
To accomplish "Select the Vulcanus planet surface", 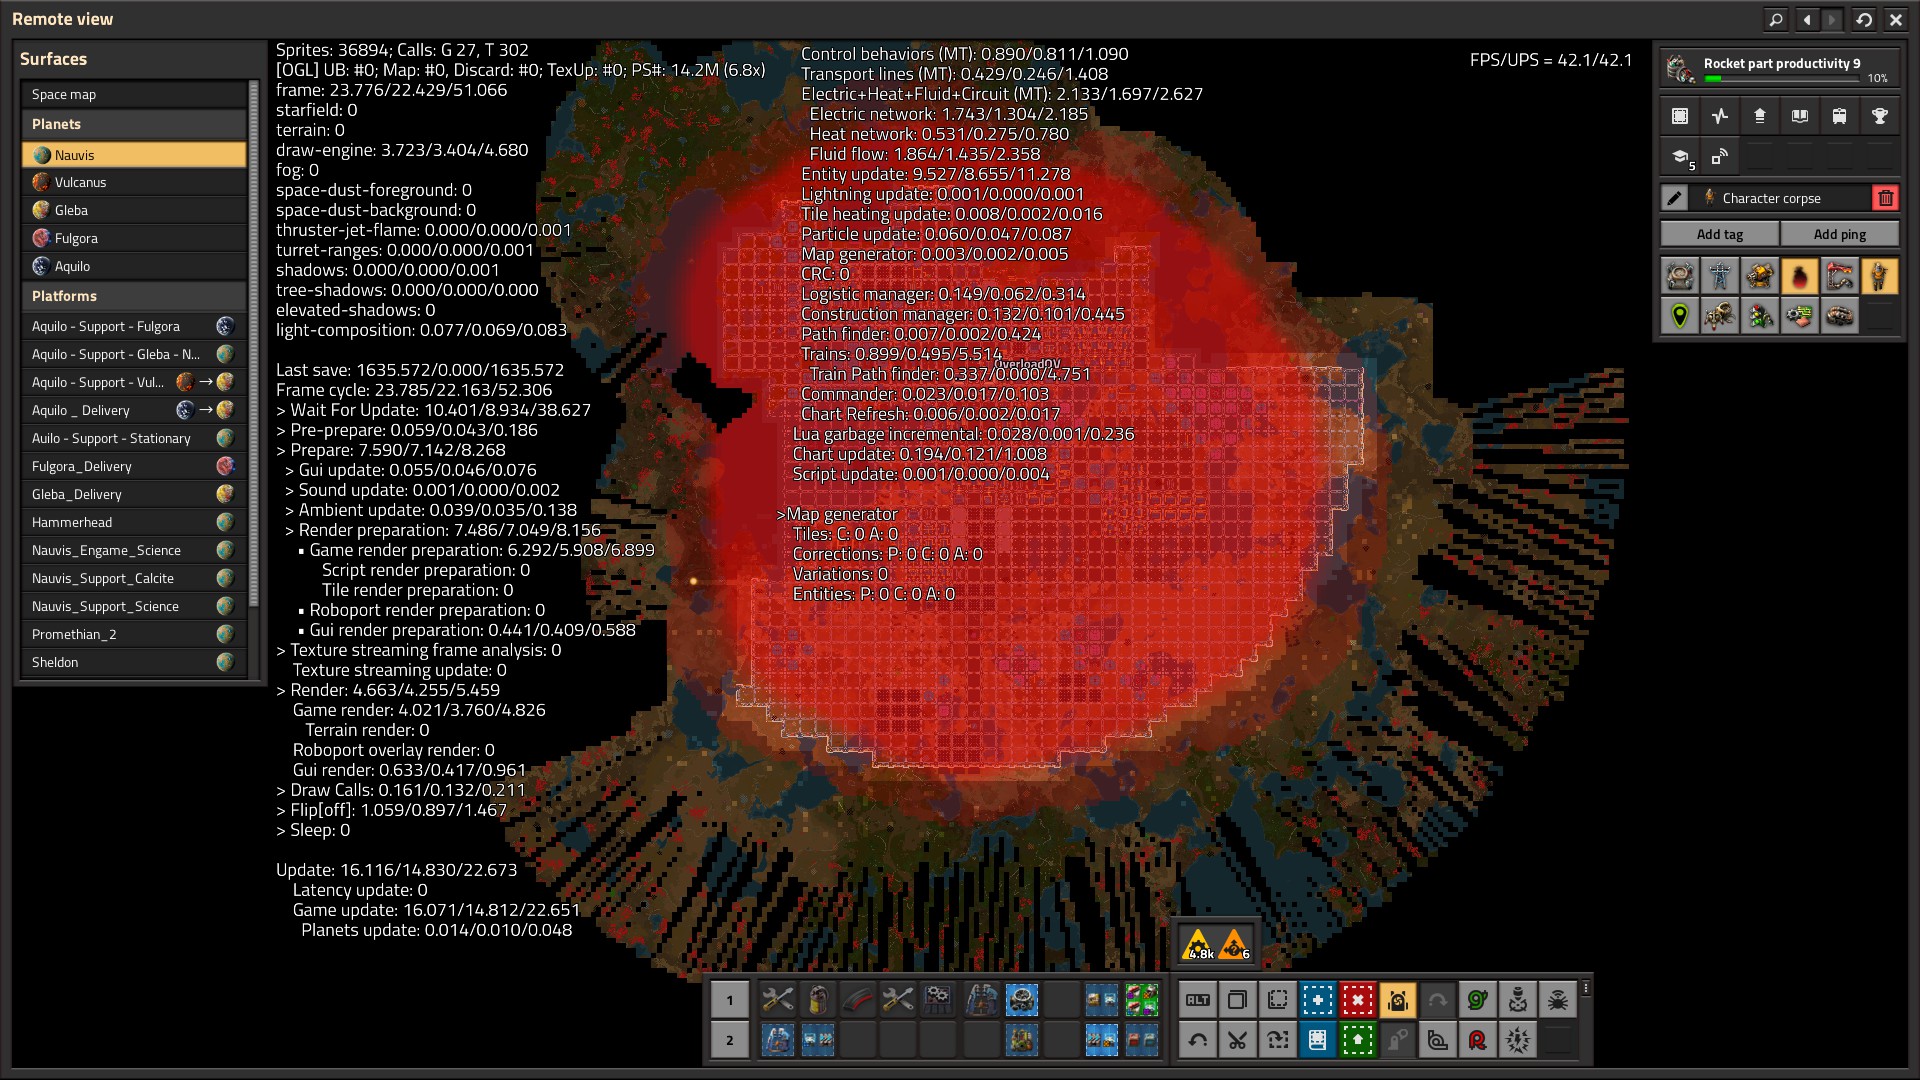I will [134, 182].
